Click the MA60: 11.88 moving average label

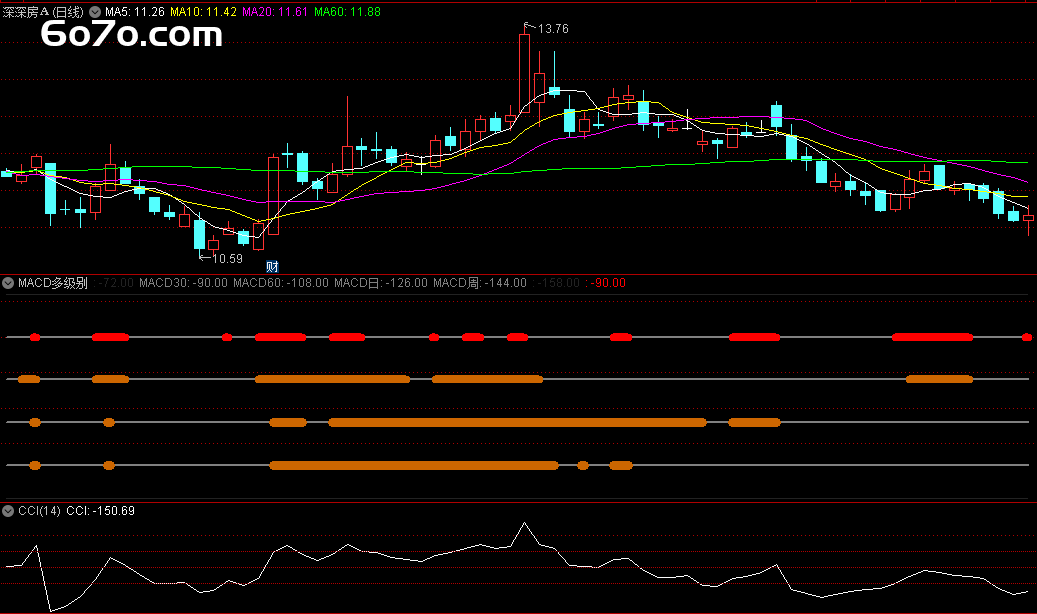(x=347, y=12)
